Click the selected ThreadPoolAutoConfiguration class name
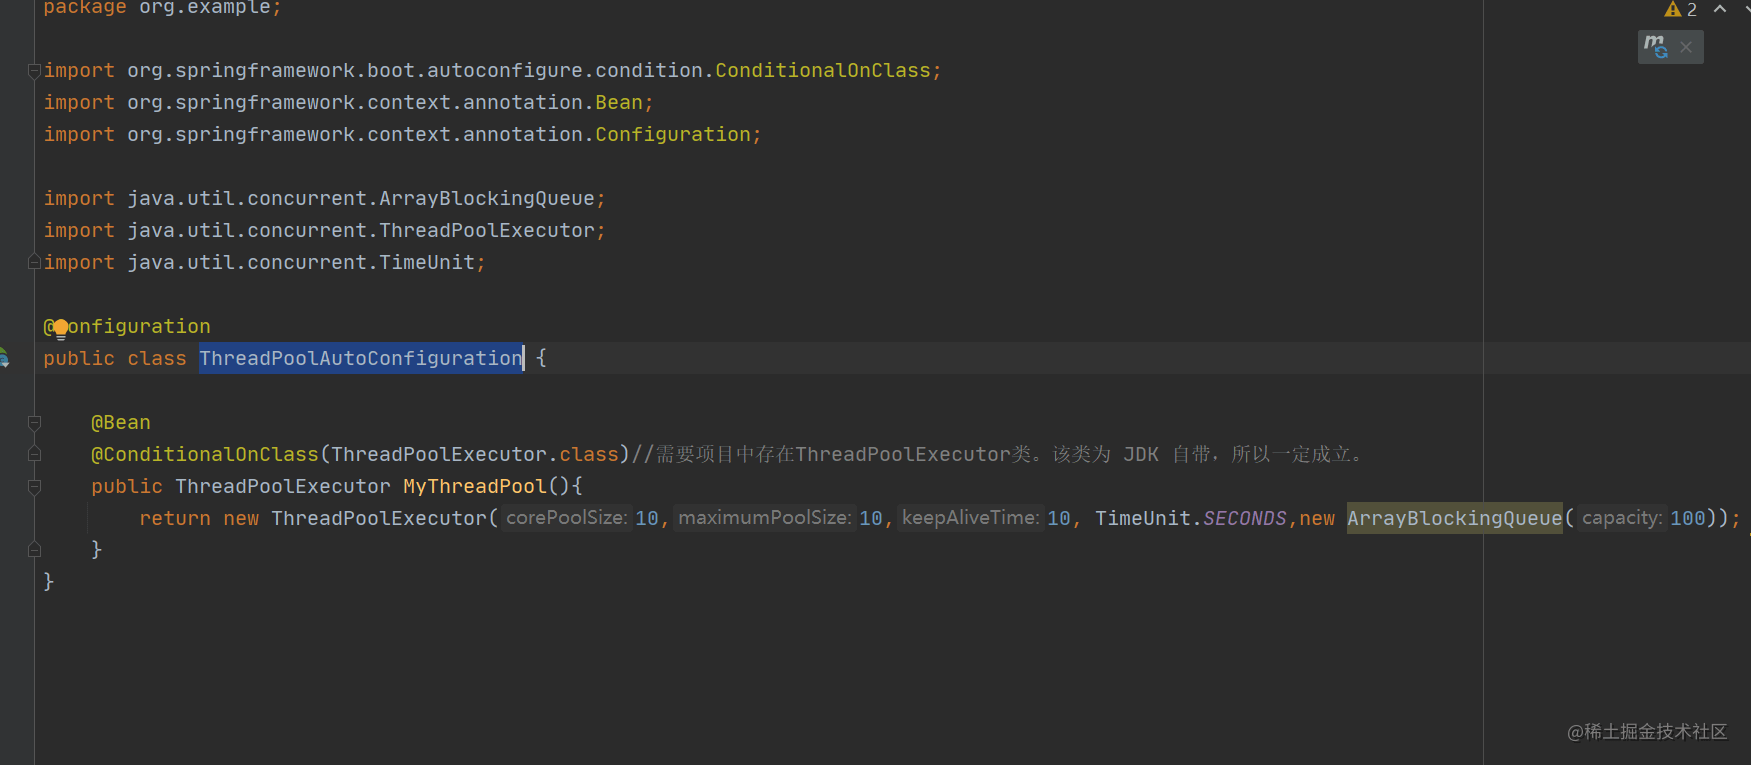The image size is (1751, 765). (360, 358)
